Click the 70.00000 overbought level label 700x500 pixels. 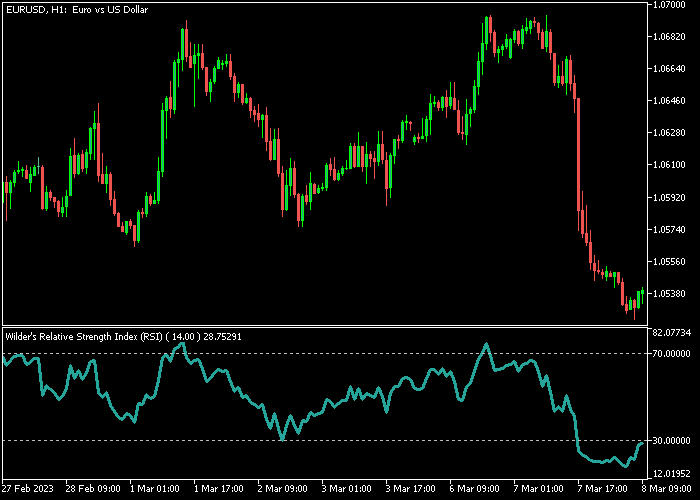[x=671, y=354]
